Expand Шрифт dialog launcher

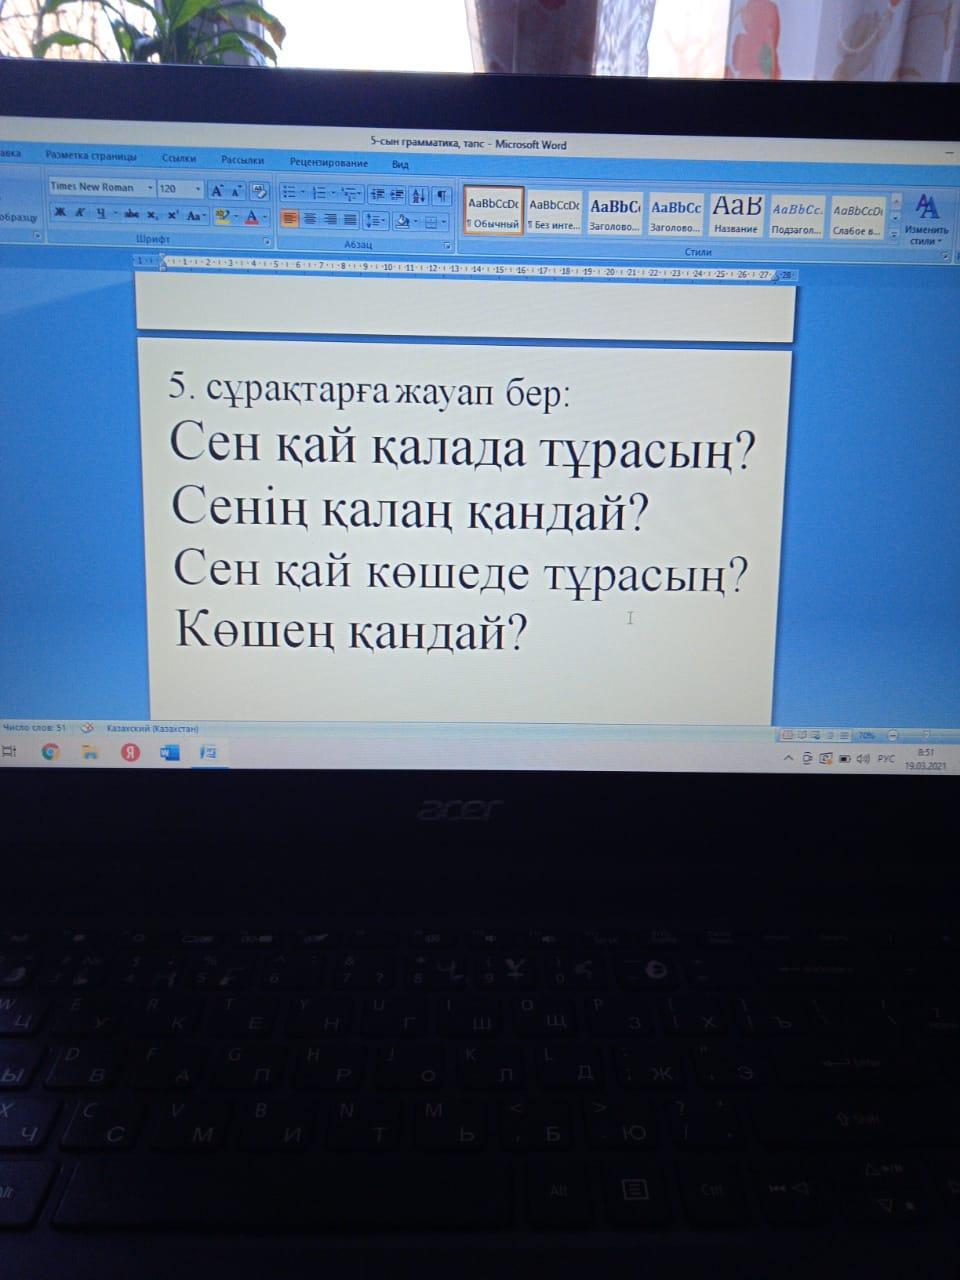(267, 241)
